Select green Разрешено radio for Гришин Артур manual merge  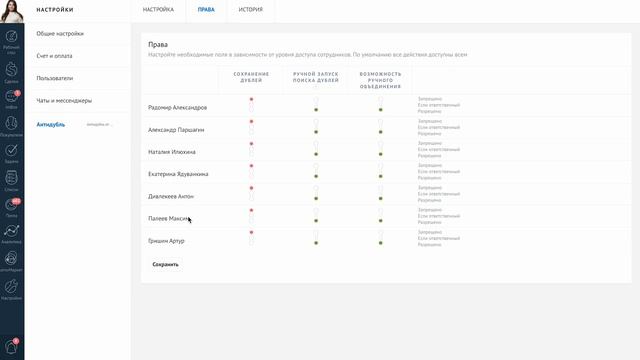tap(380, 243)
